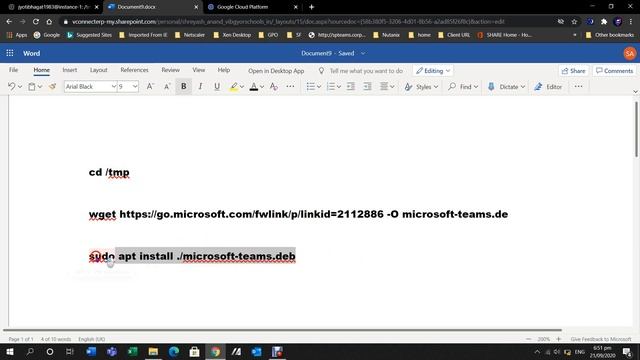This screenshot has height=360, width=640.
Task: Go to browser home page icon
Action: coord(49,22)
